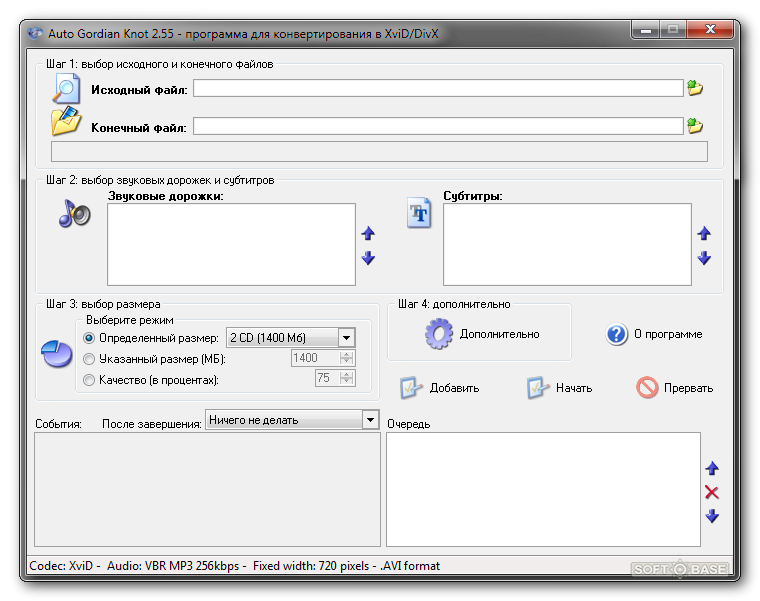This screenshot has height=601, width=760.
Task: Minimize the Auto Gordian Knot window
Action: [645, 30]
